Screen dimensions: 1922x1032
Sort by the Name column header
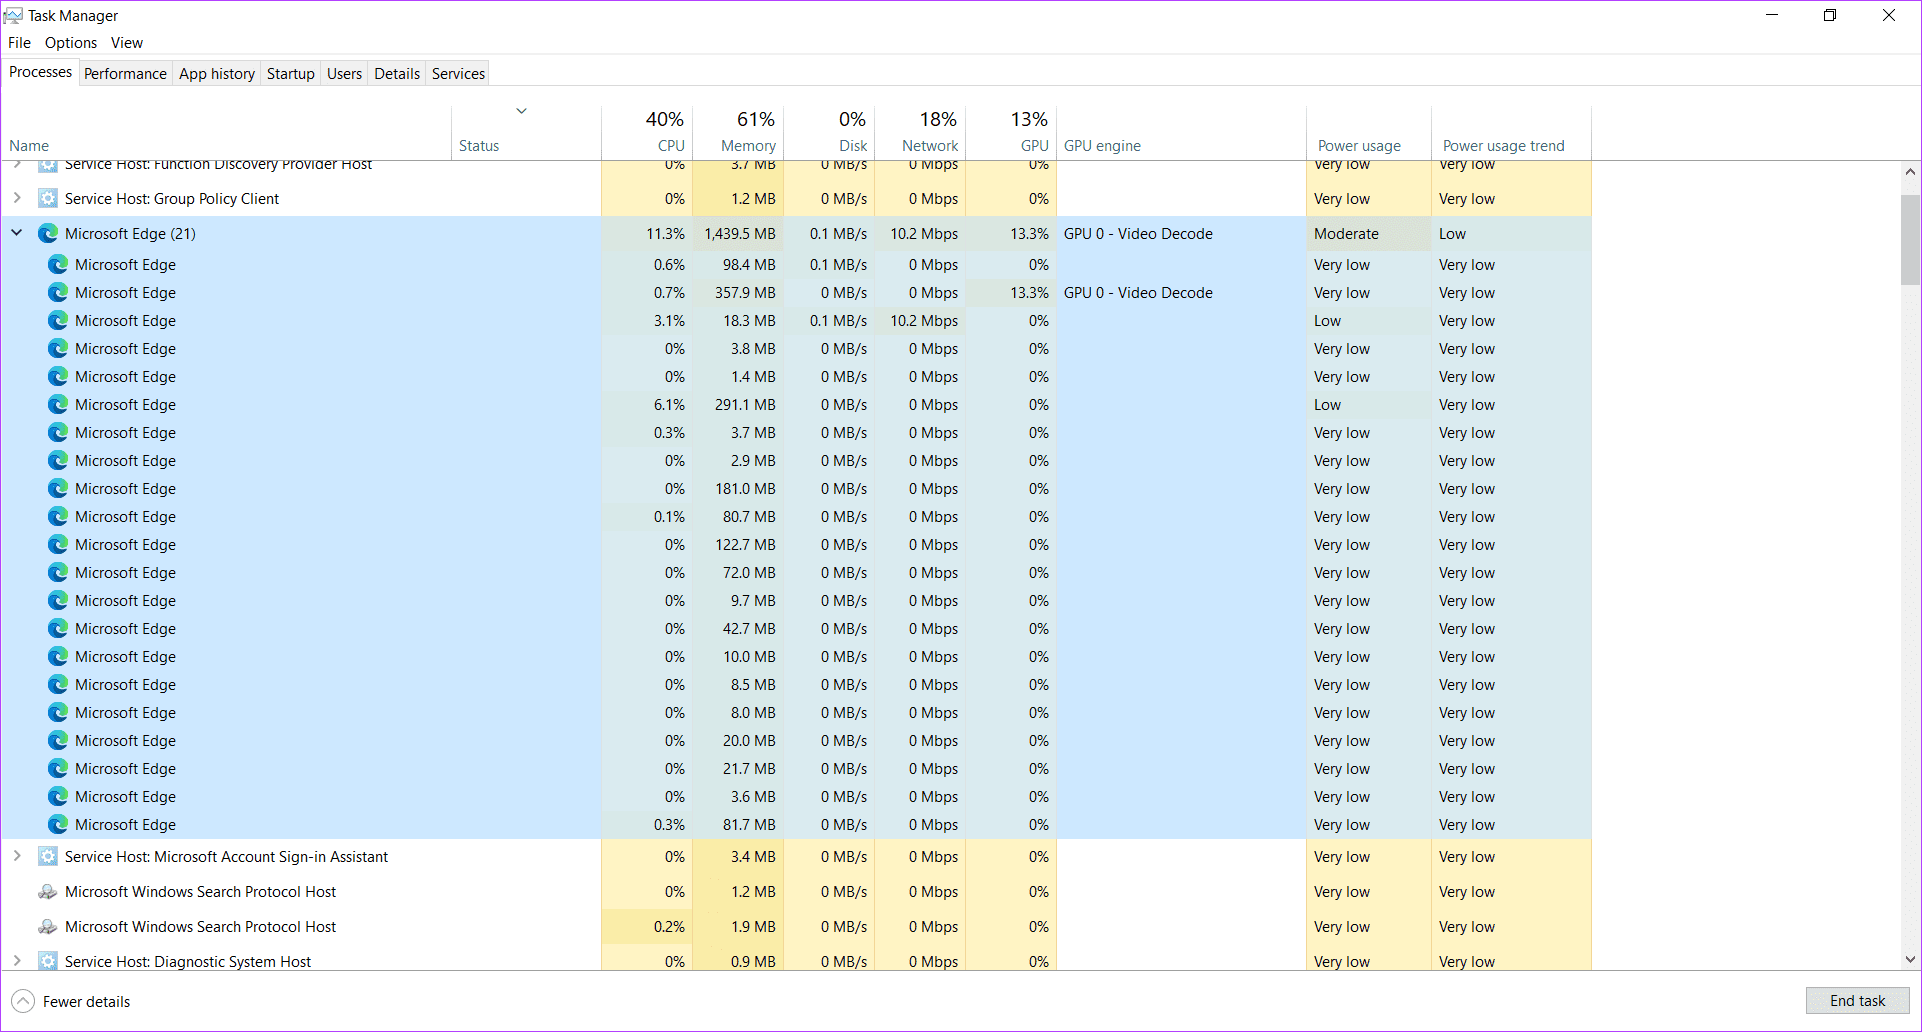click(226, 132)
